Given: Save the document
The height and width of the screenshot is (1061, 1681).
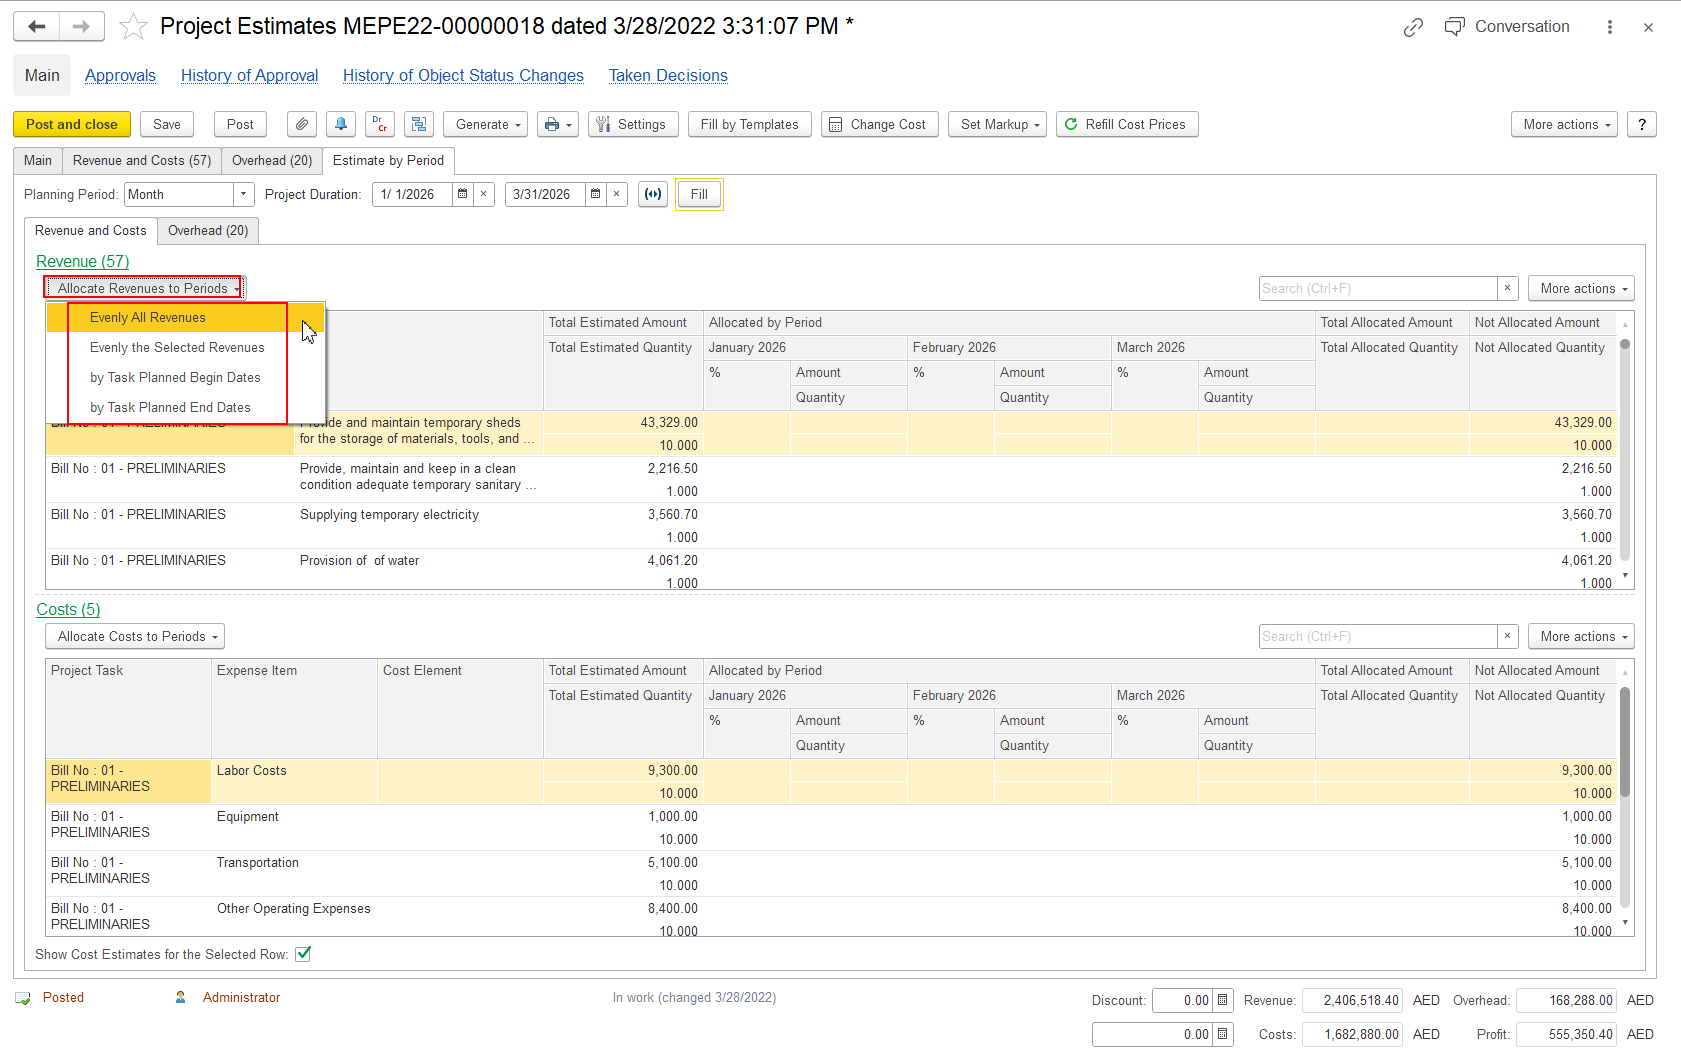Looking at the screenshot, I should click(167, 124).
